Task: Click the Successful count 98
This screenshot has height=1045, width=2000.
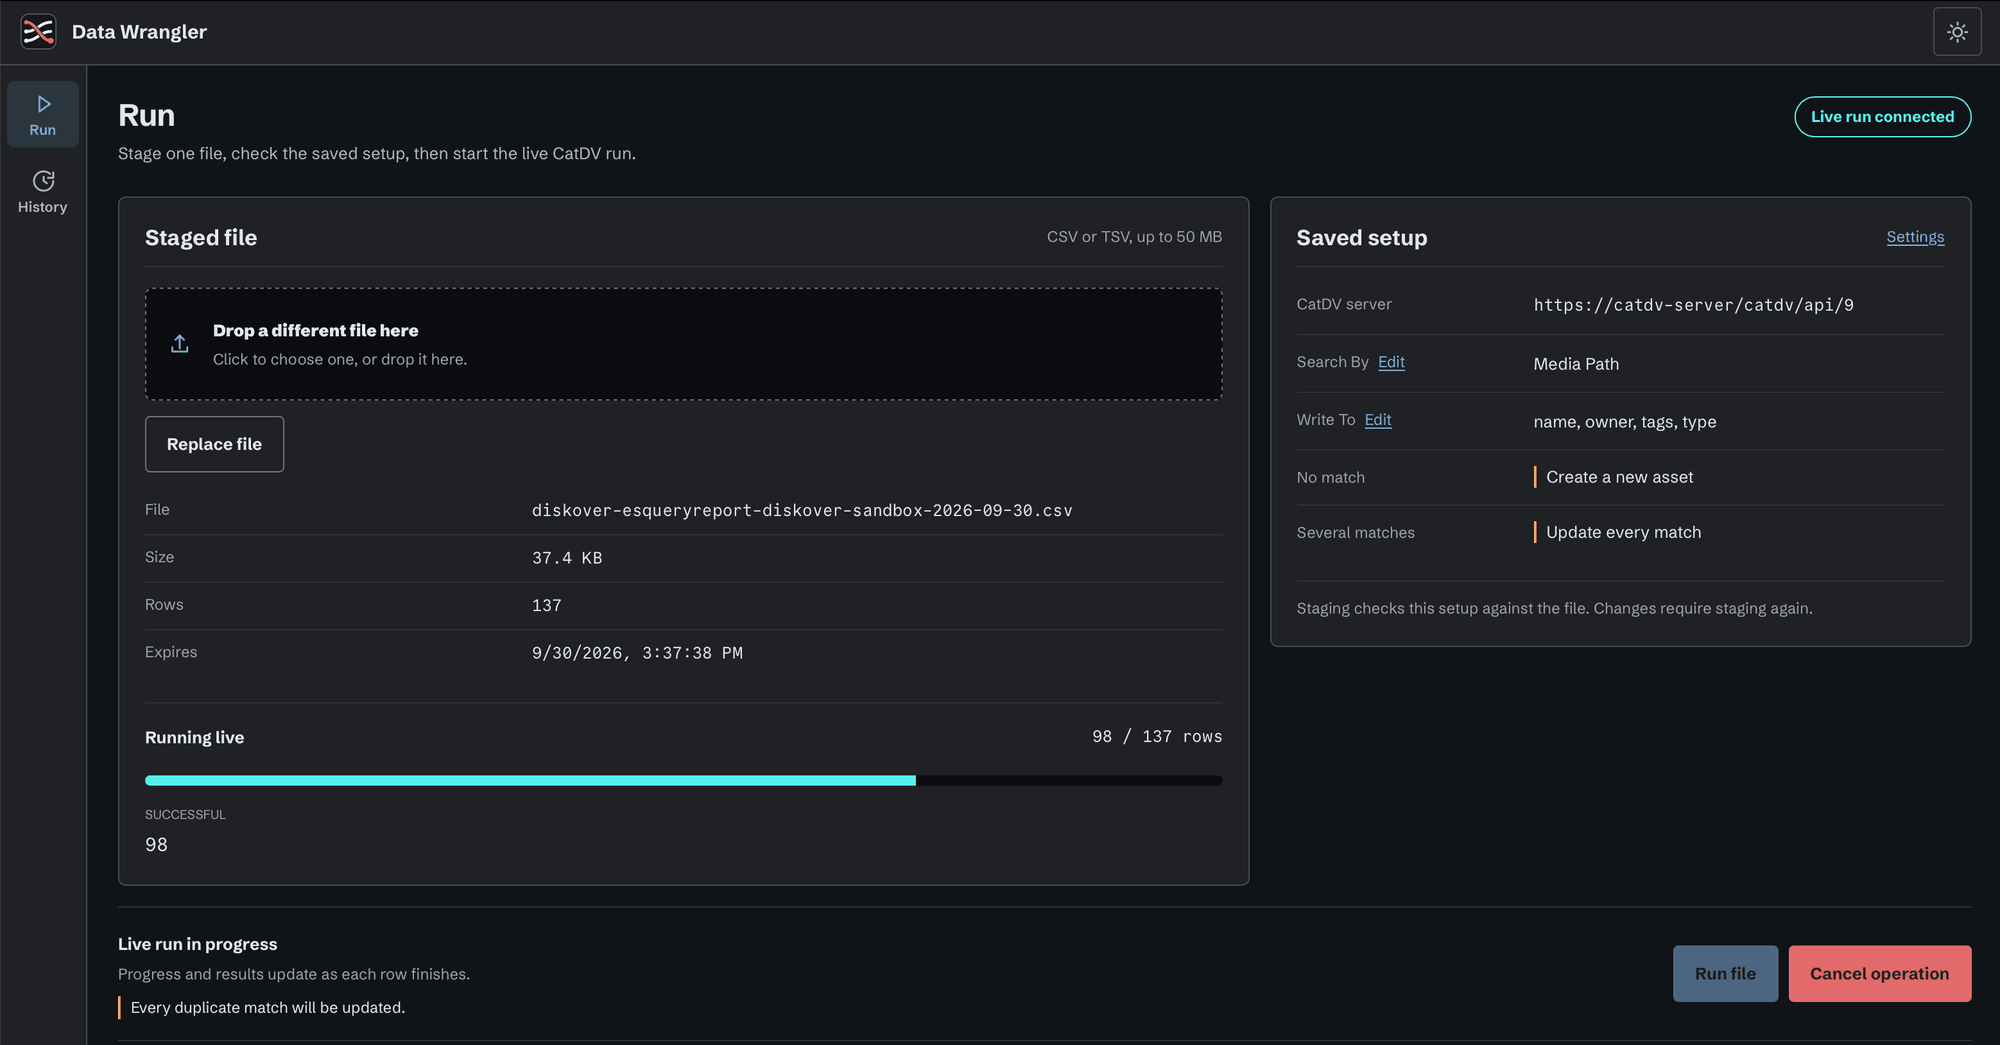Action: 156,845
